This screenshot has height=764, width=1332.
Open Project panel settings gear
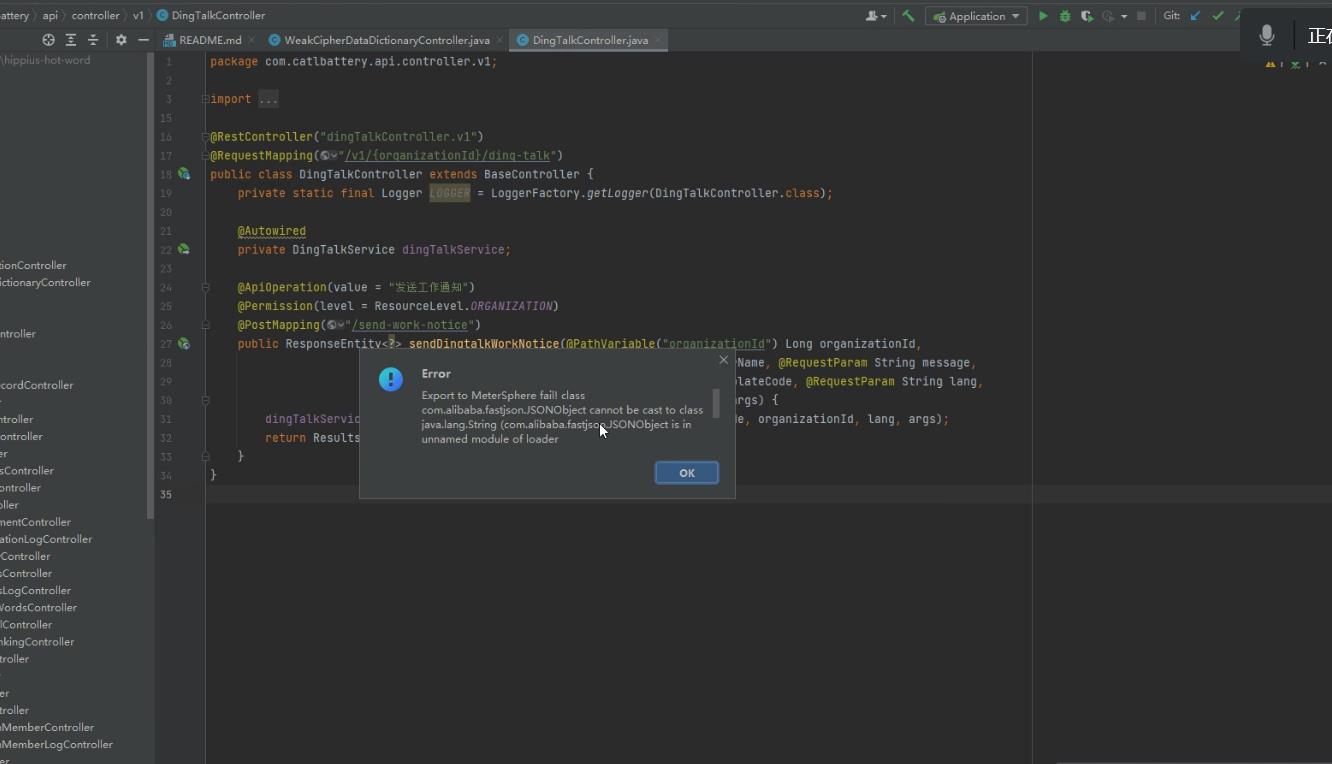121,39
